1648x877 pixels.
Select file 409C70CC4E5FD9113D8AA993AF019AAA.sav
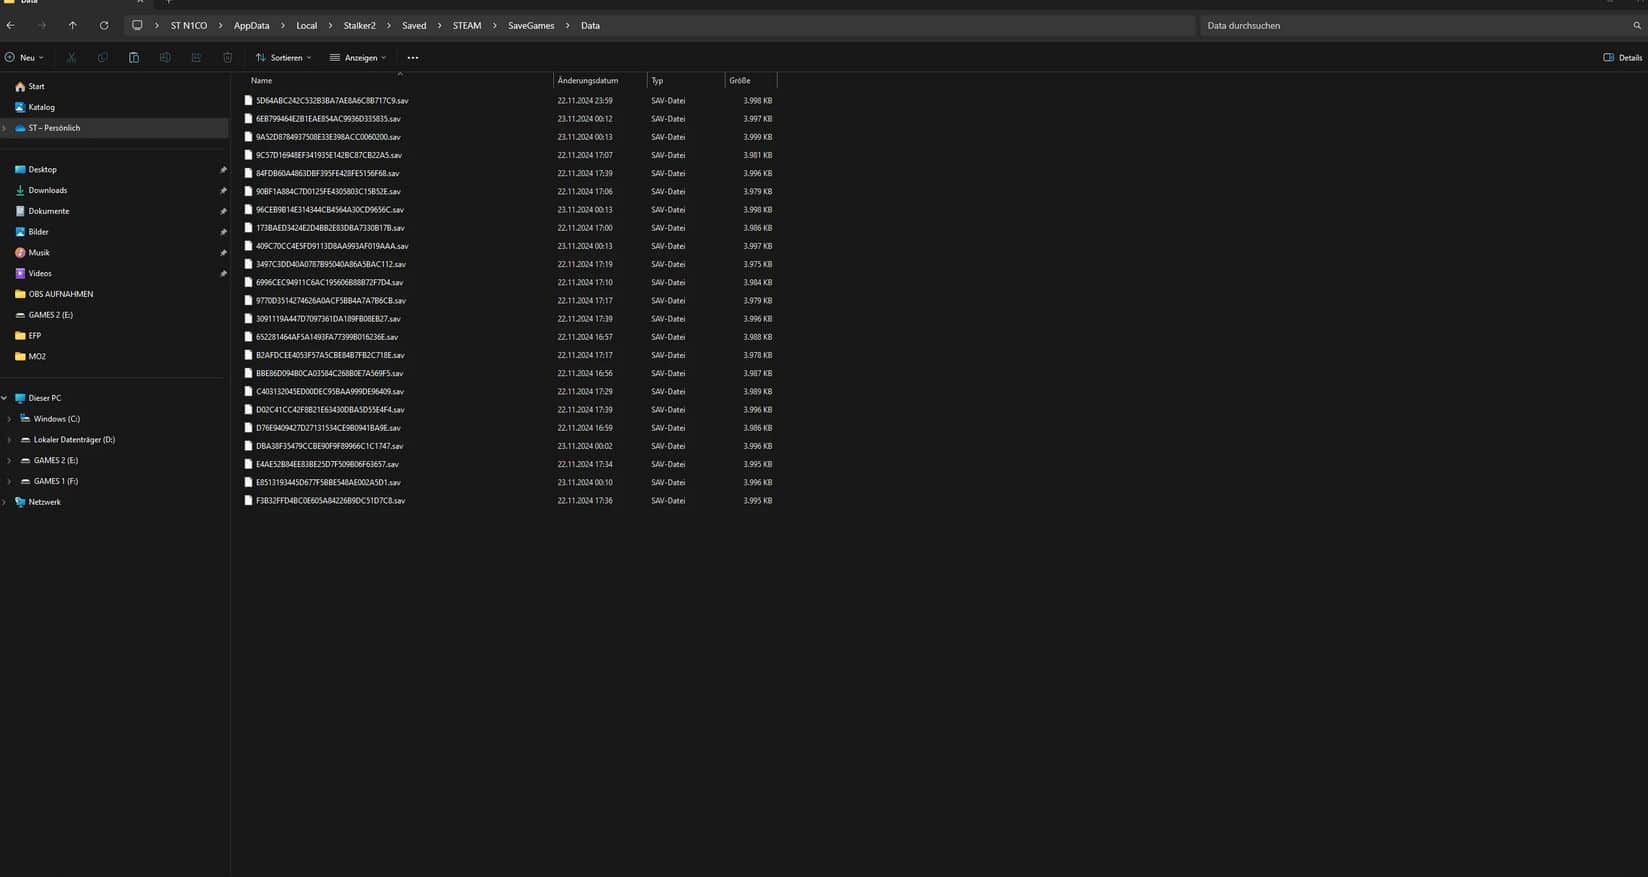tap(332, 246)
